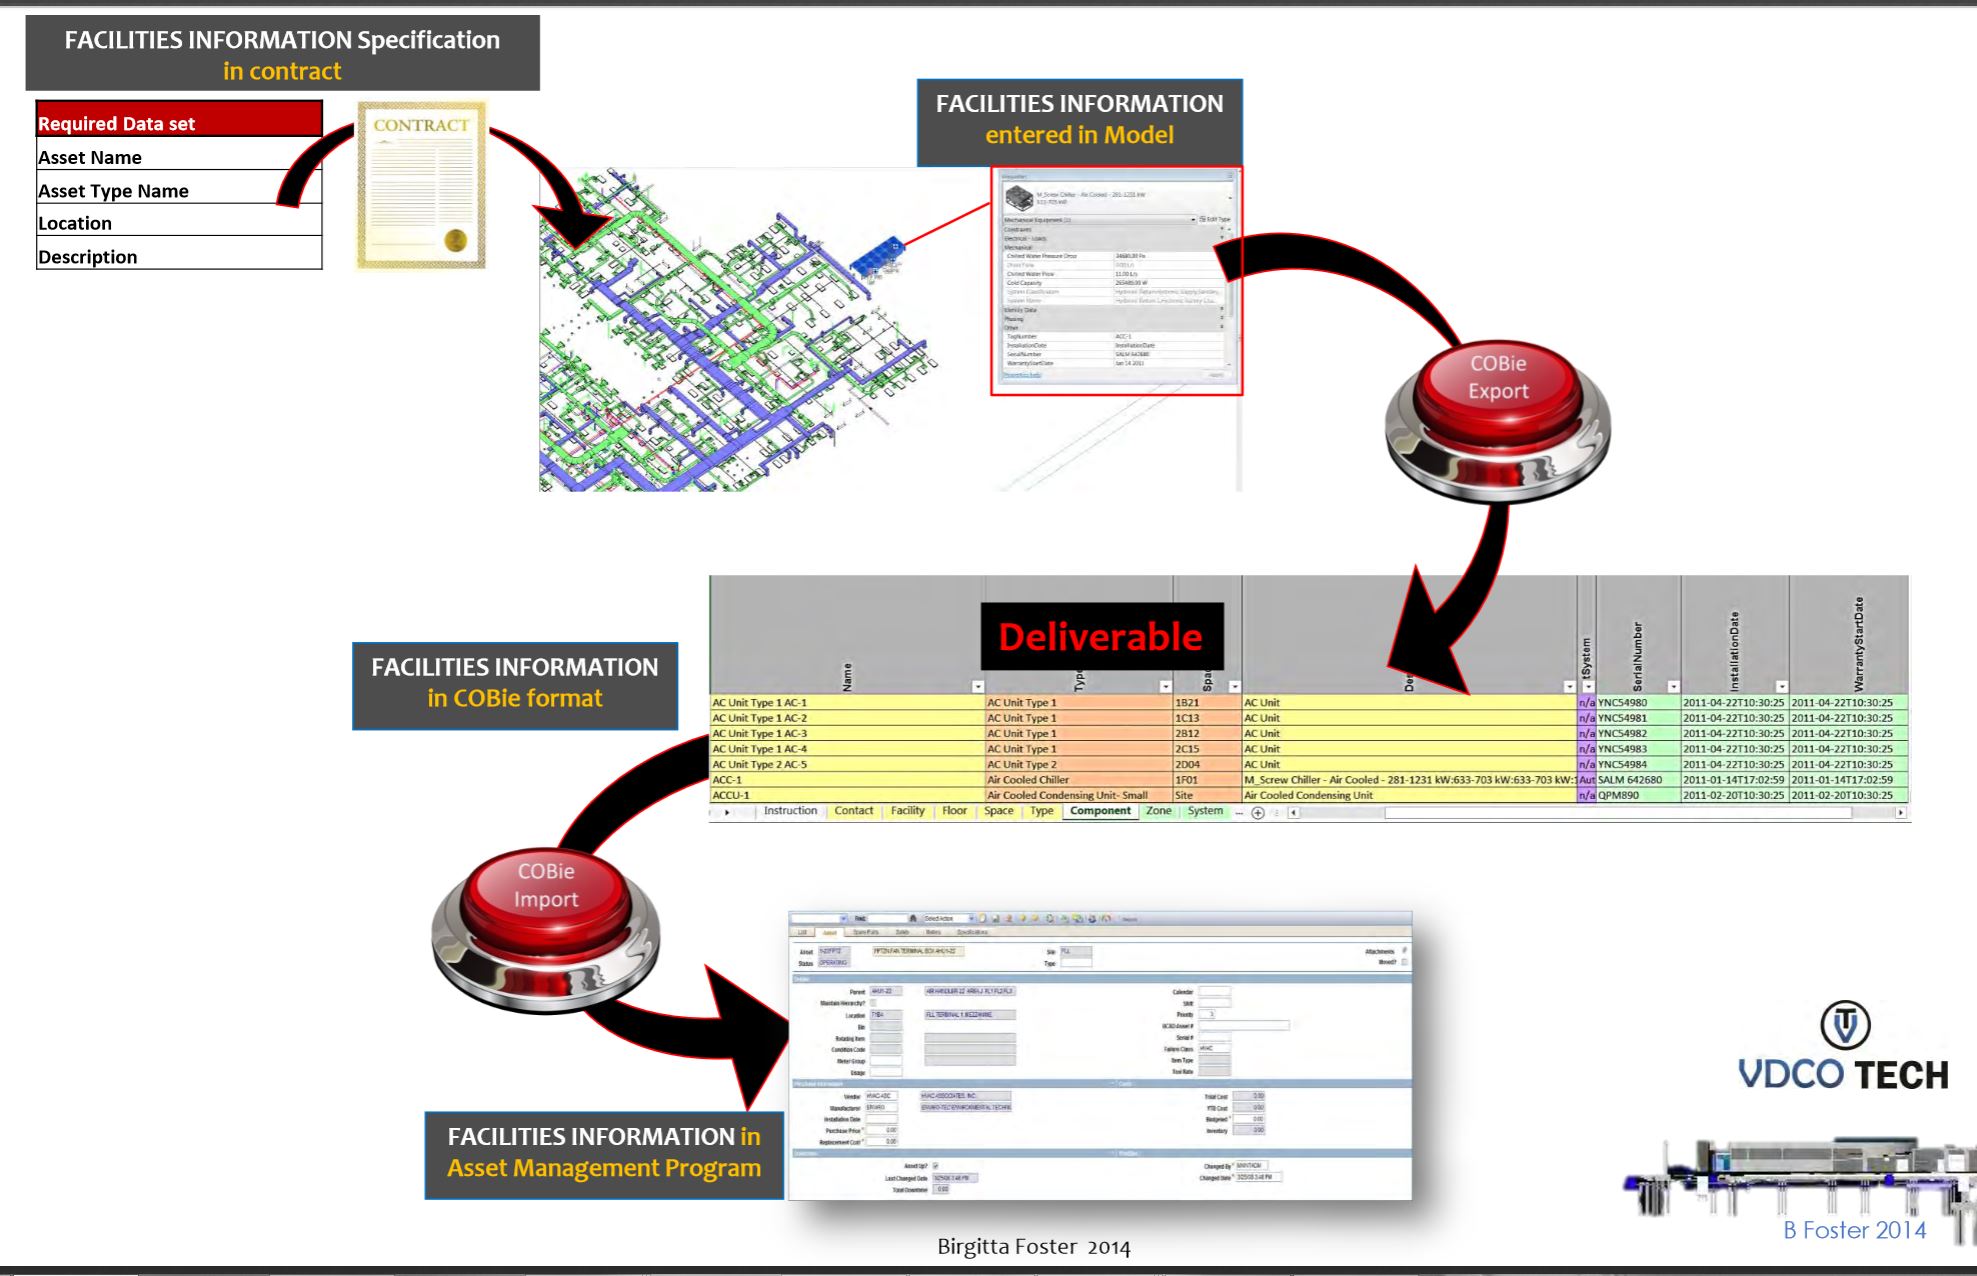Open the Specifications tab in the asset program
Screen dimensions: 1977x1276
click(972, 931)
